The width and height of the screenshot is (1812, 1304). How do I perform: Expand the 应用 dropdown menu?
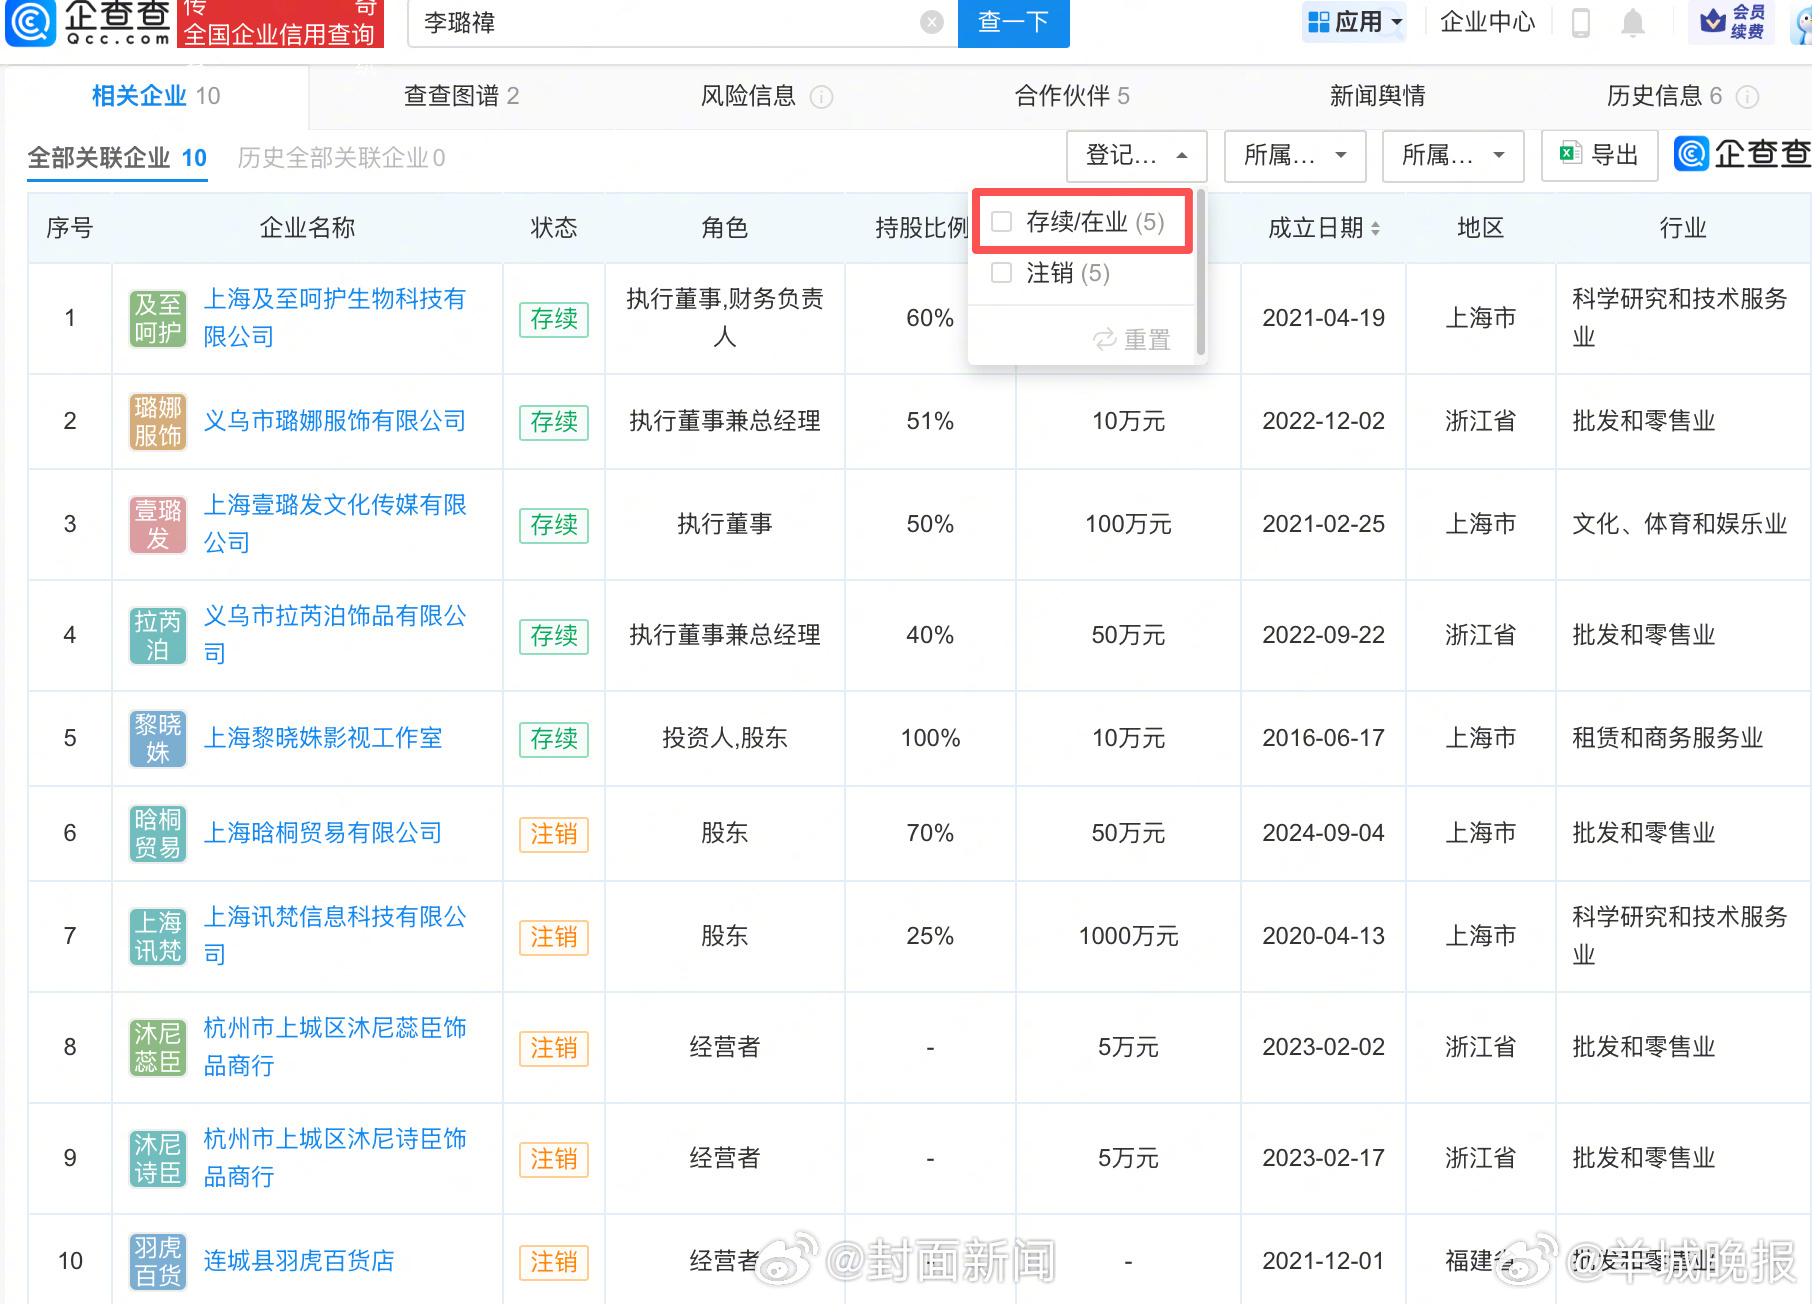tap(1355, 22)
